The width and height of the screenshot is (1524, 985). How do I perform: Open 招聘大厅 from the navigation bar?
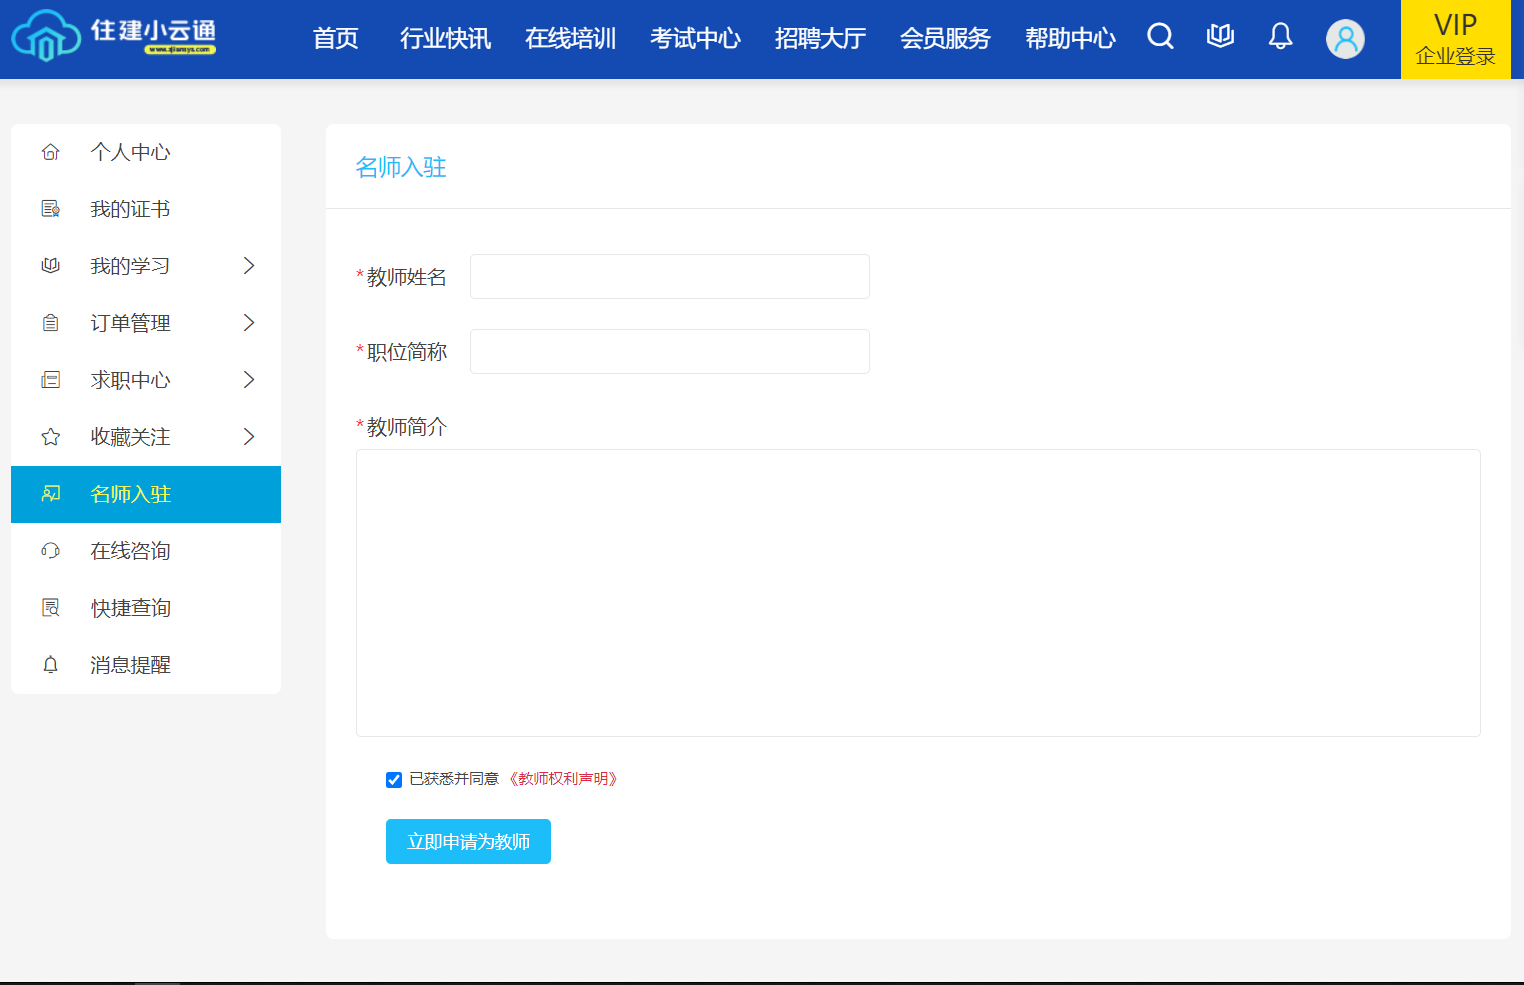point(820,39)
